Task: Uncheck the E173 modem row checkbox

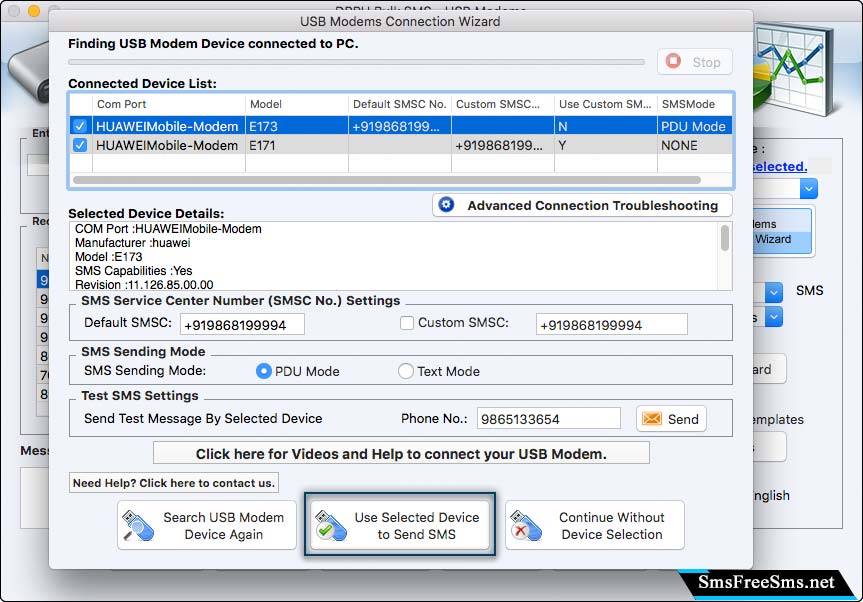Action: click(80, 126)
